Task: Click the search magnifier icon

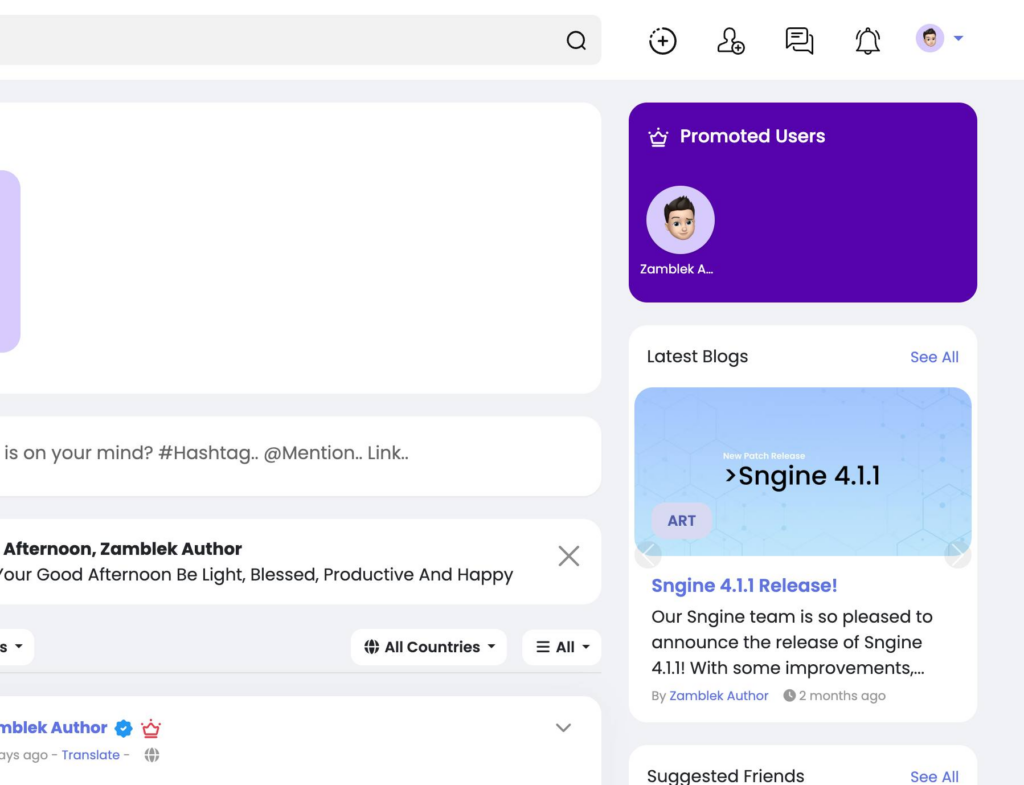Action: click(576, 41)
